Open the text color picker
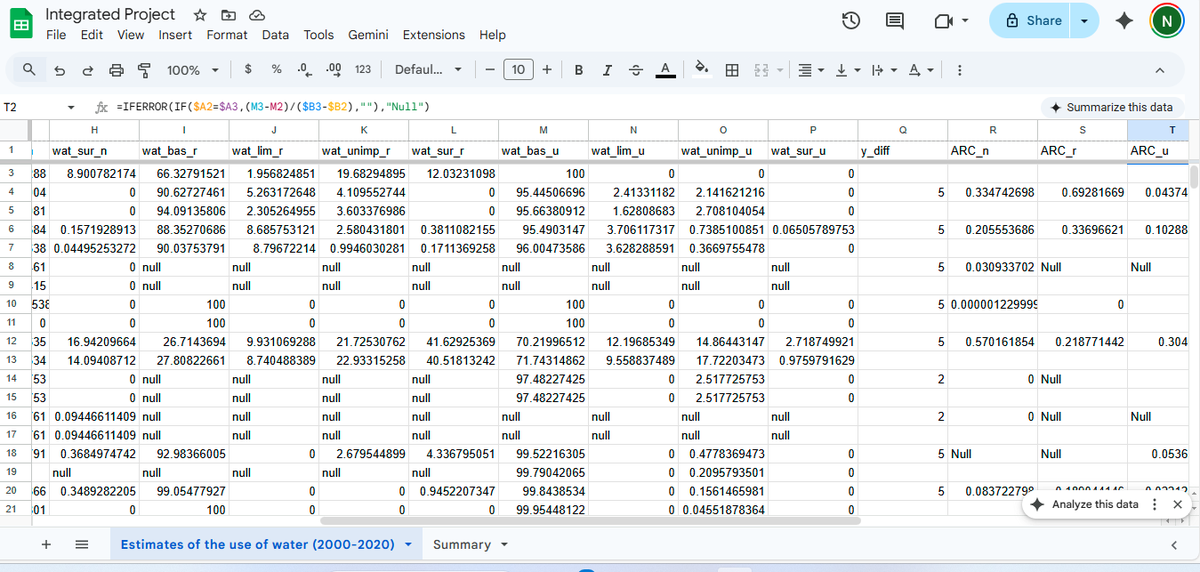1200x572 pixels. click(x=663, y=70)
